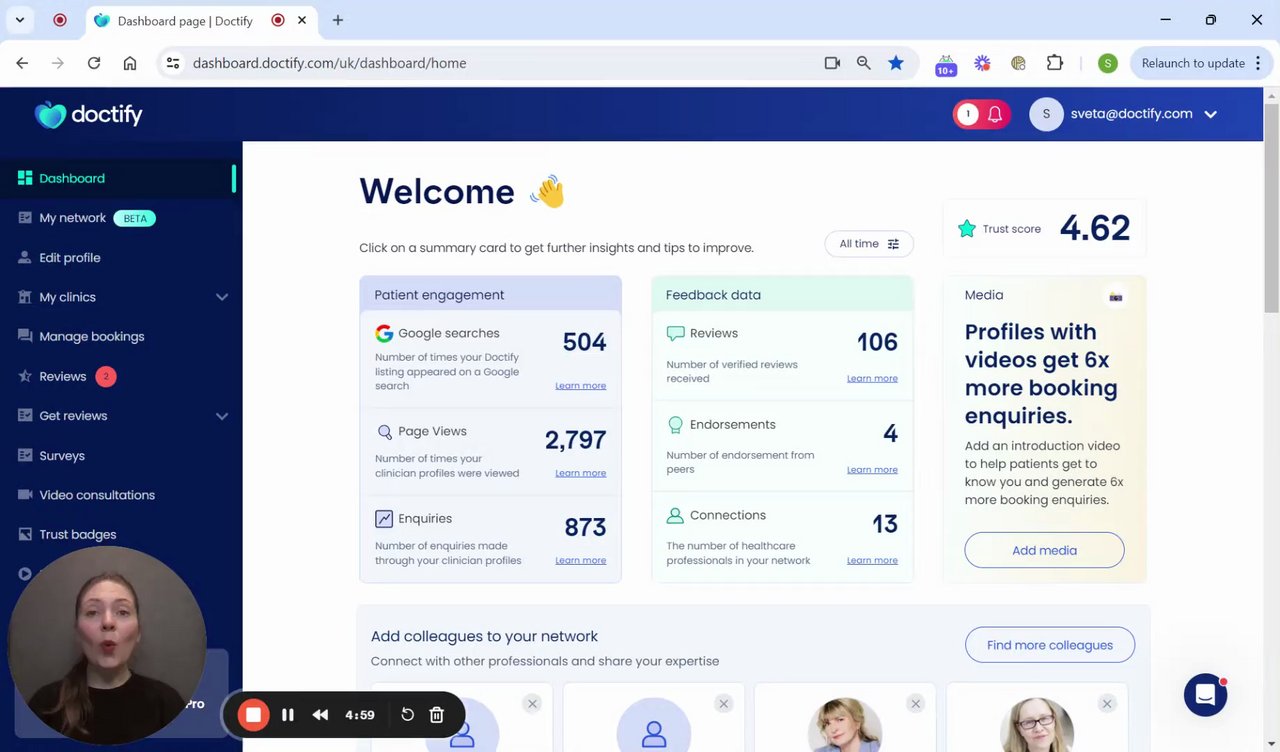Open My network in the sidebar
Viewport: 1280px width, 752px height.
pos(72,218)
